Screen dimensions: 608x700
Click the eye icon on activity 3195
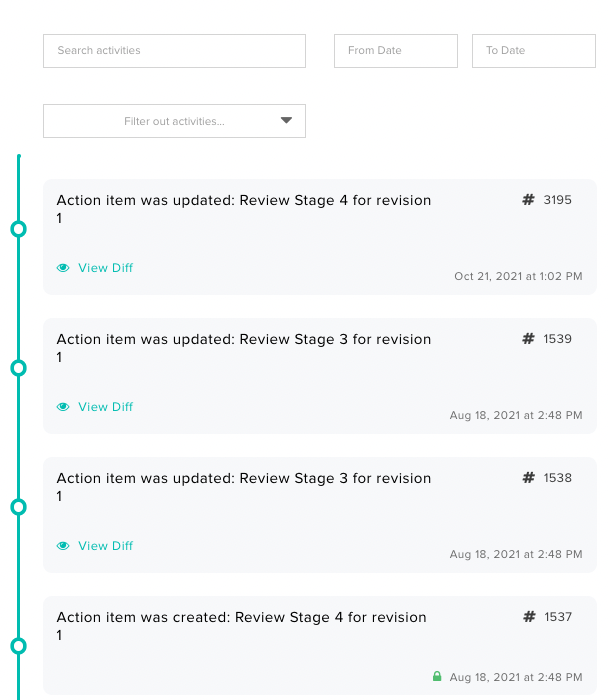(63, 268)
